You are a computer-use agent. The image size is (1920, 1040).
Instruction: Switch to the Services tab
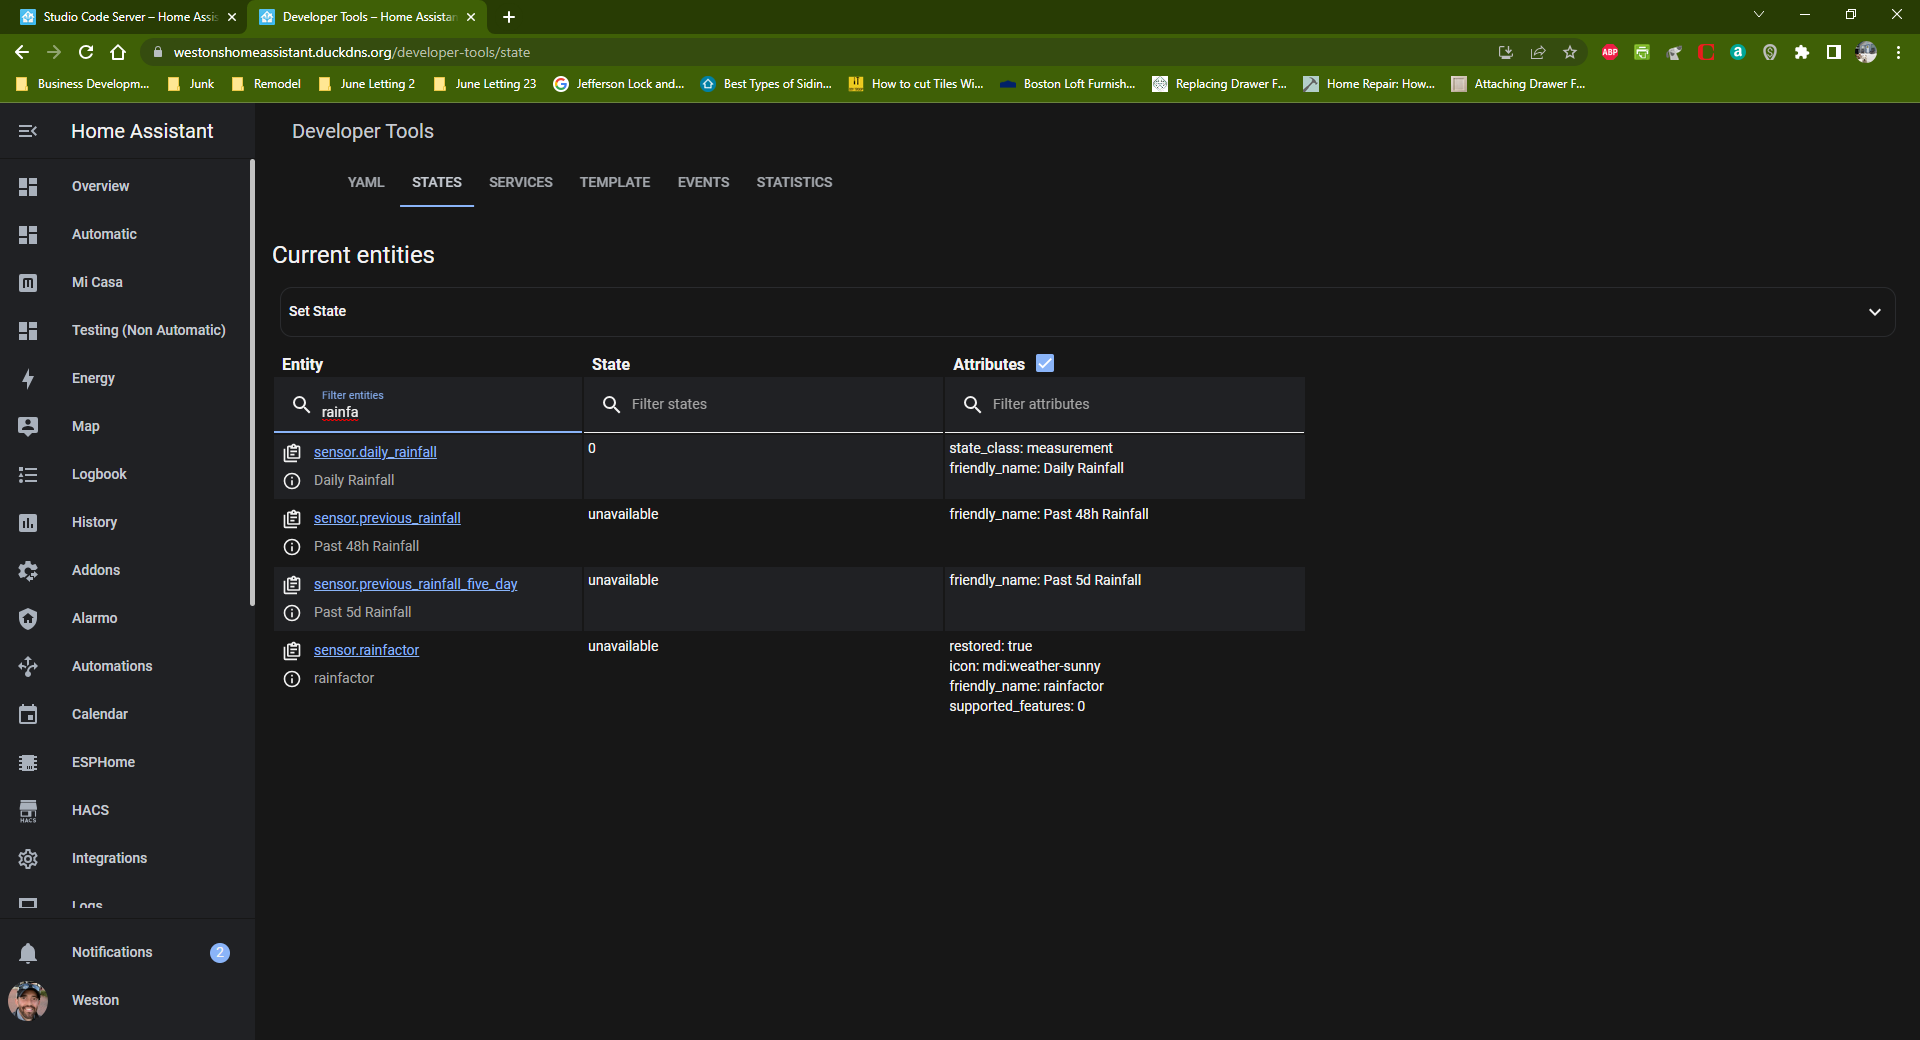(x=520, y=182)
